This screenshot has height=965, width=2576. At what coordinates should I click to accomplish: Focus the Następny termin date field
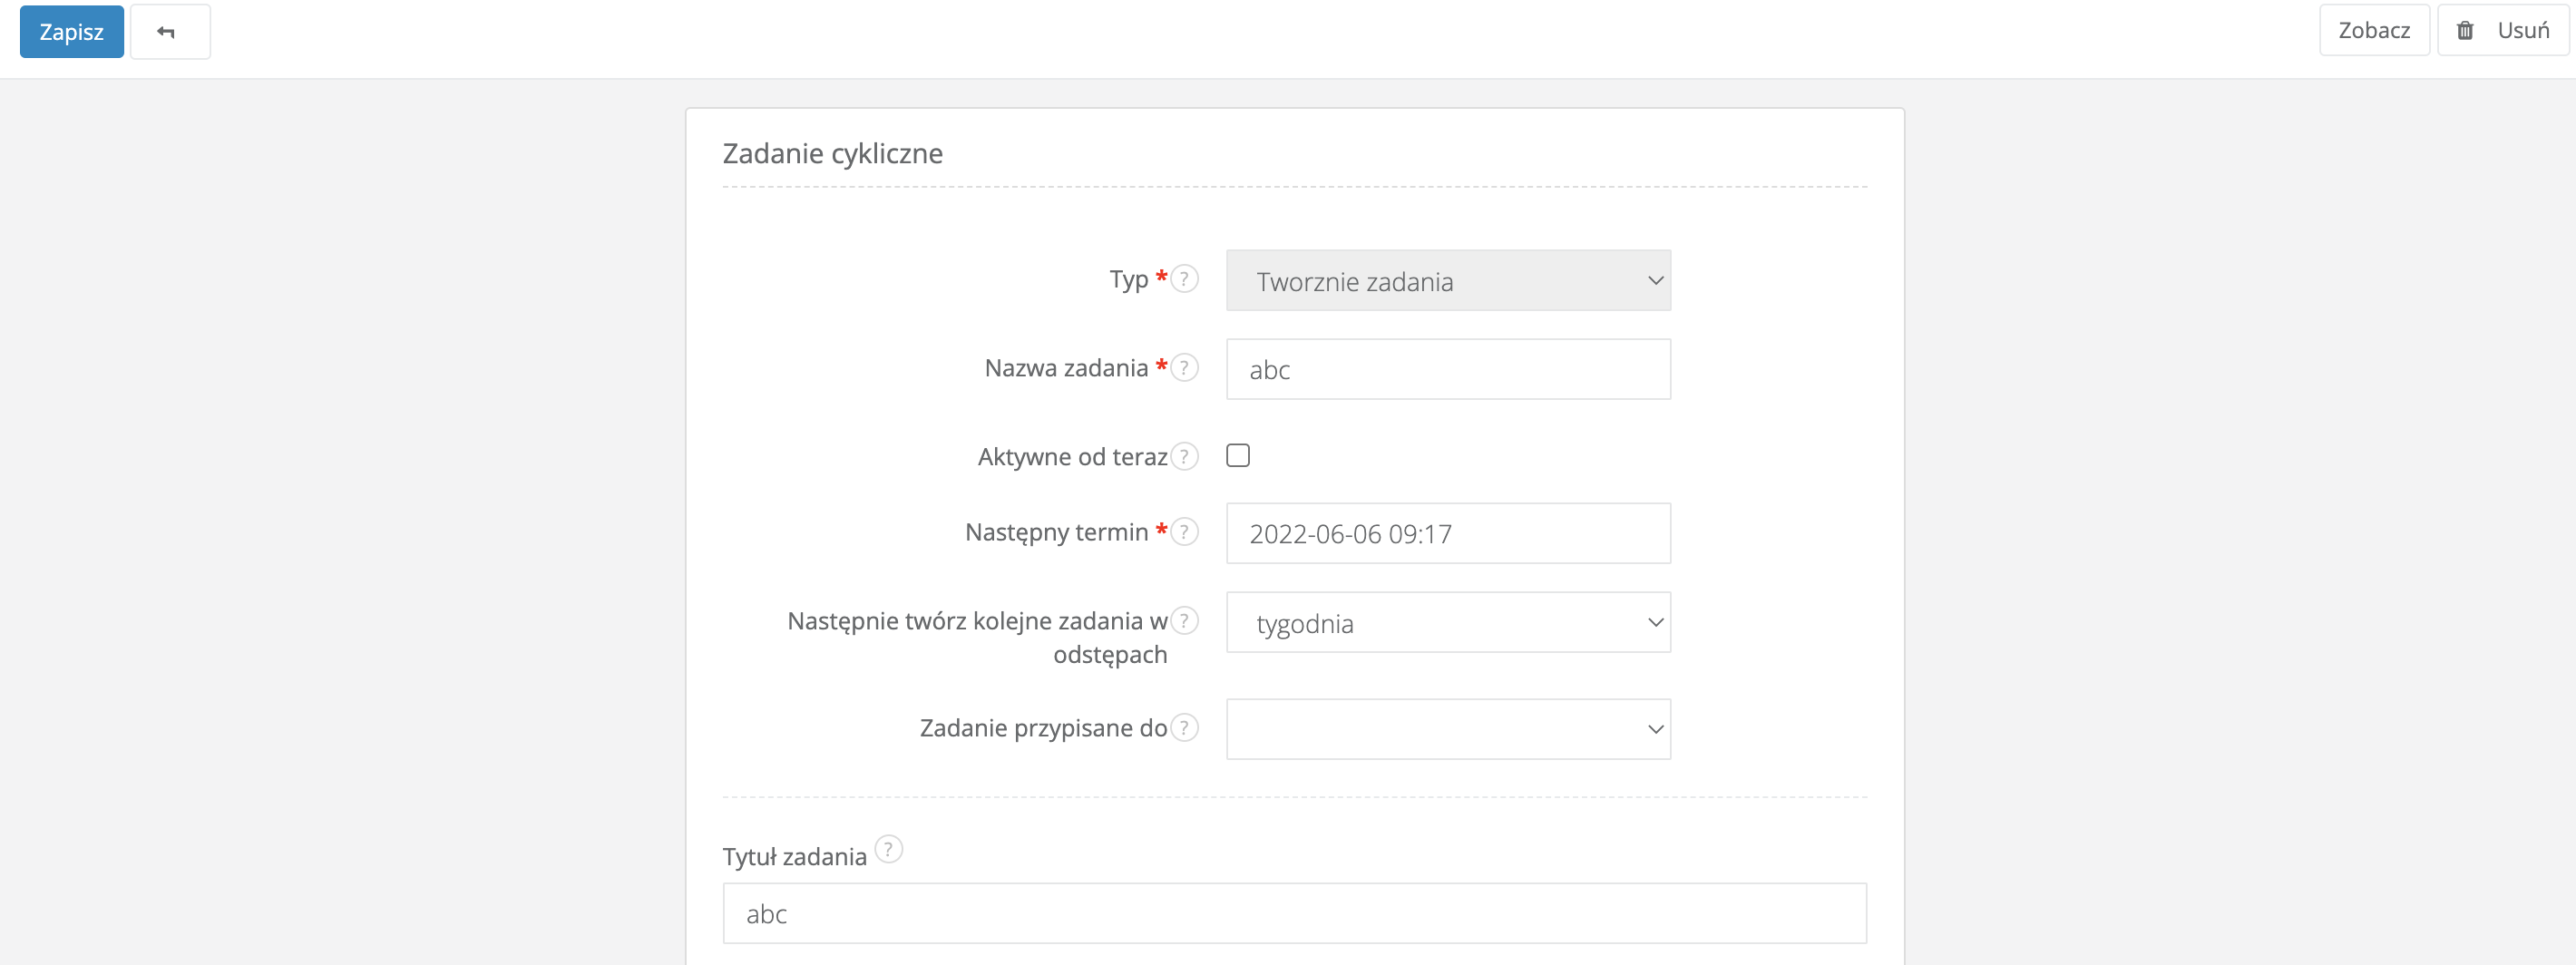tap(1447, 534)
